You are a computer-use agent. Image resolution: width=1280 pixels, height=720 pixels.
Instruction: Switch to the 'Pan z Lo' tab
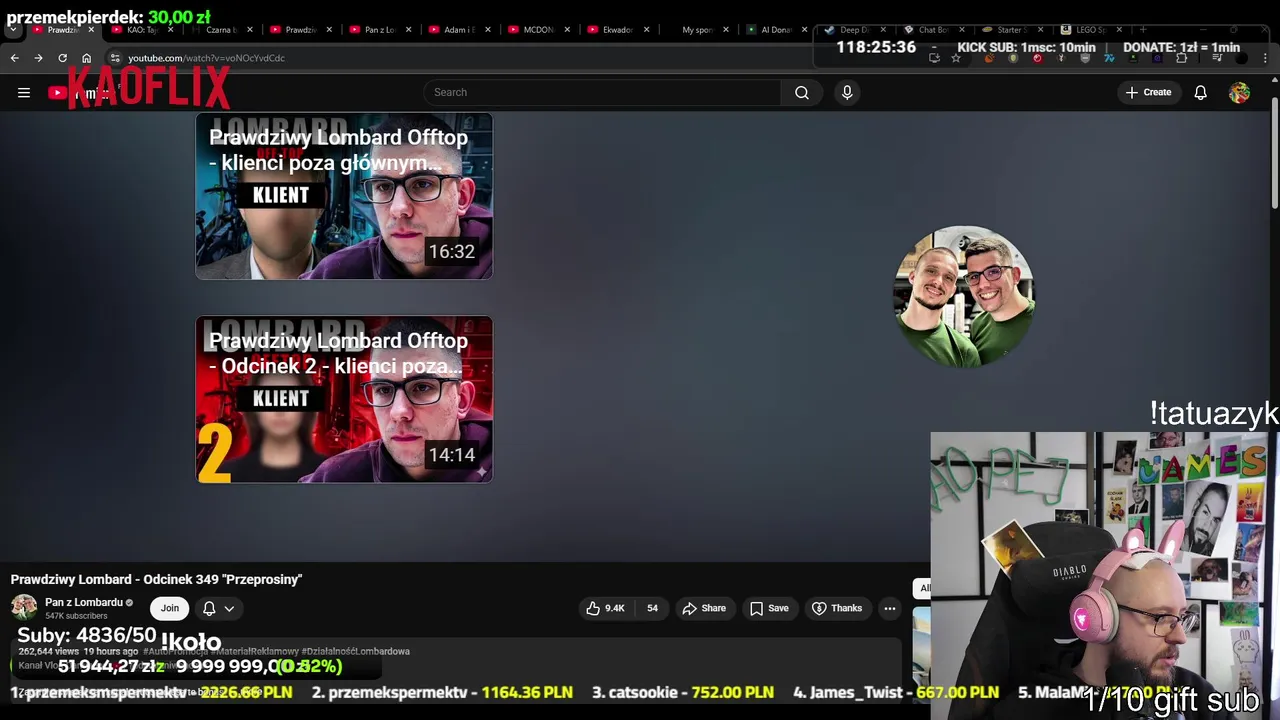point(378,30)
